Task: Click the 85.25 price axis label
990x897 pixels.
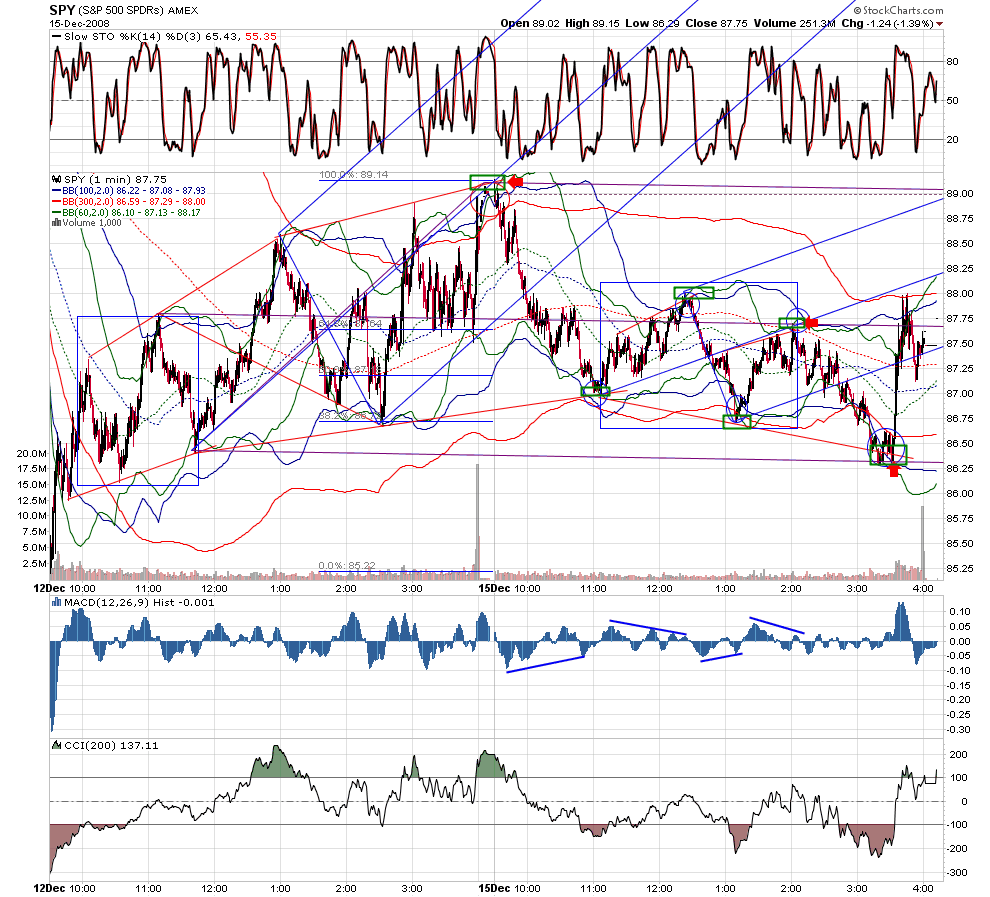Action: pos(960,568)
